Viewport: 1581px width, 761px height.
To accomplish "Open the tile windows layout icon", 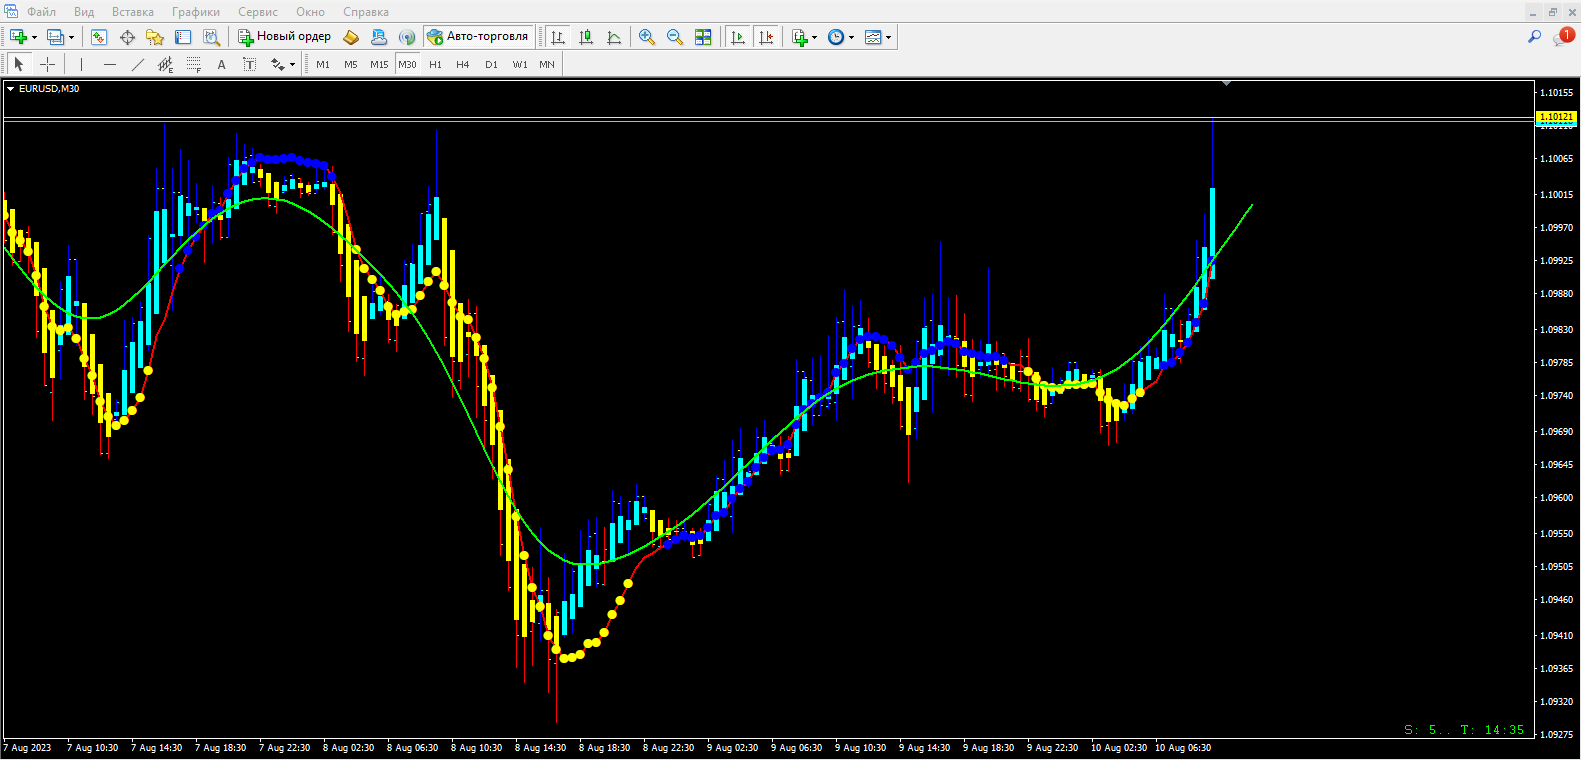I will click(x=703, y=37).
